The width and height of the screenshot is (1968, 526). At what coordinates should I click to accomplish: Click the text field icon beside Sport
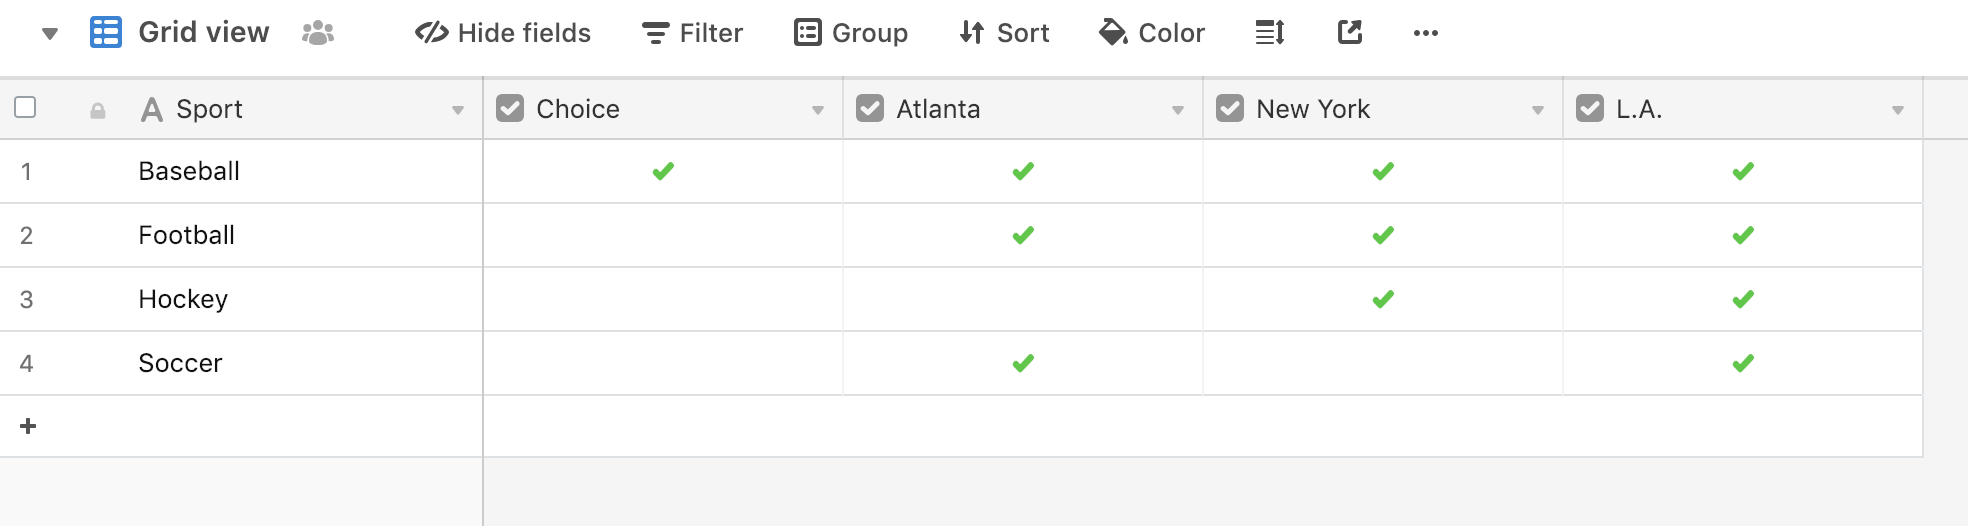(x=152, y=109)
